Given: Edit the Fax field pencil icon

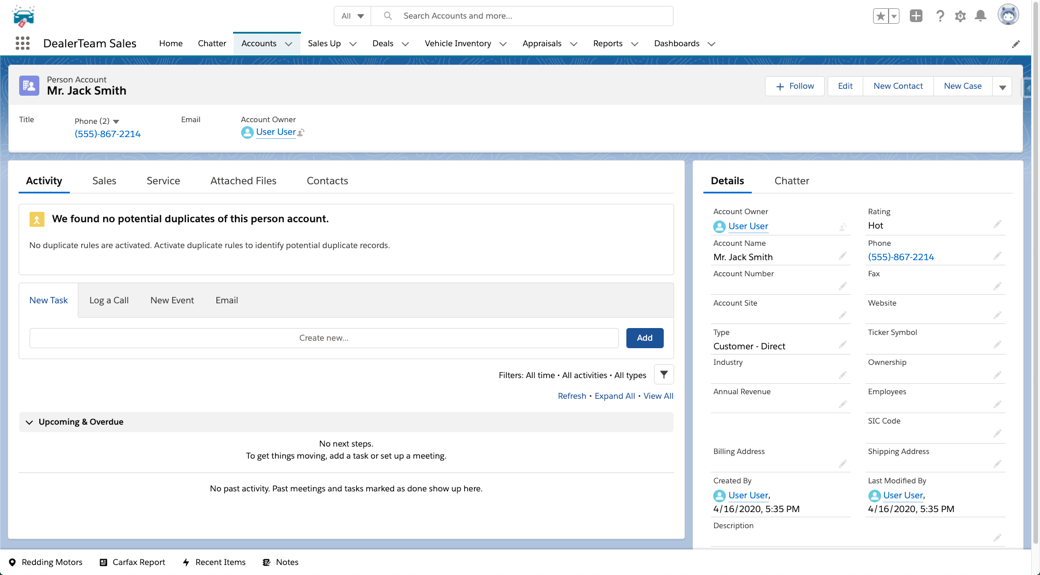Looking at the screenshot, I should pyautogui.click(x=997, y=286).
